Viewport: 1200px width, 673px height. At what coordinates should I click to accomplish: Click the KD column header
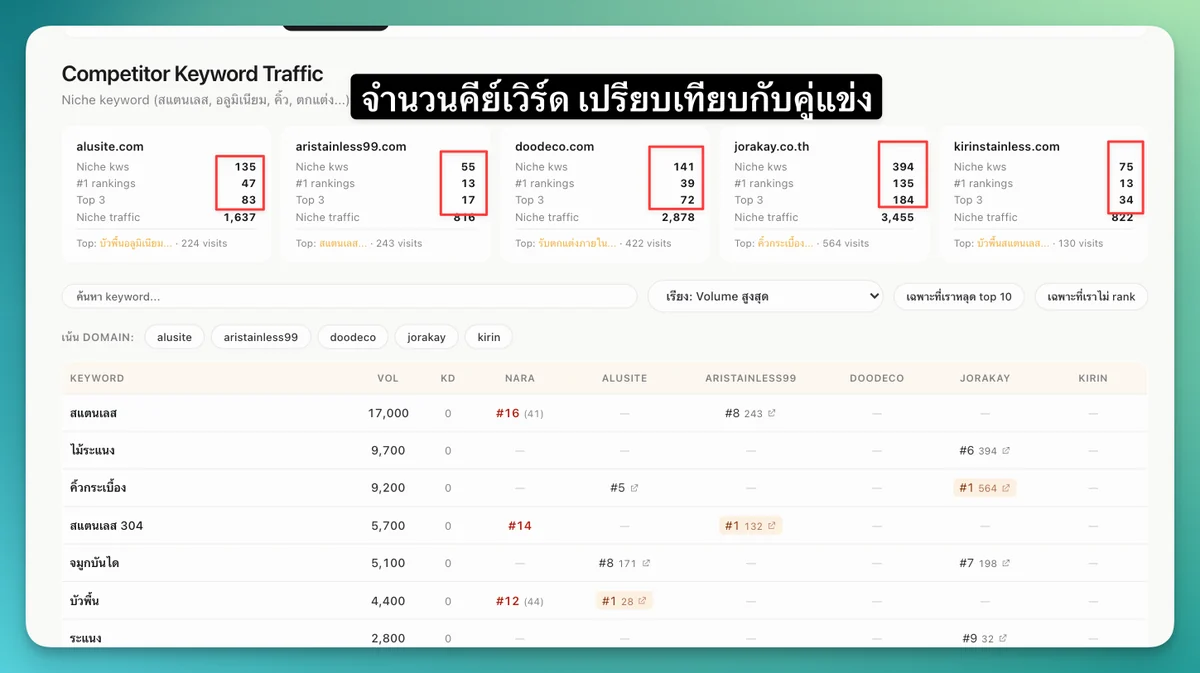(x=448, y=378)
